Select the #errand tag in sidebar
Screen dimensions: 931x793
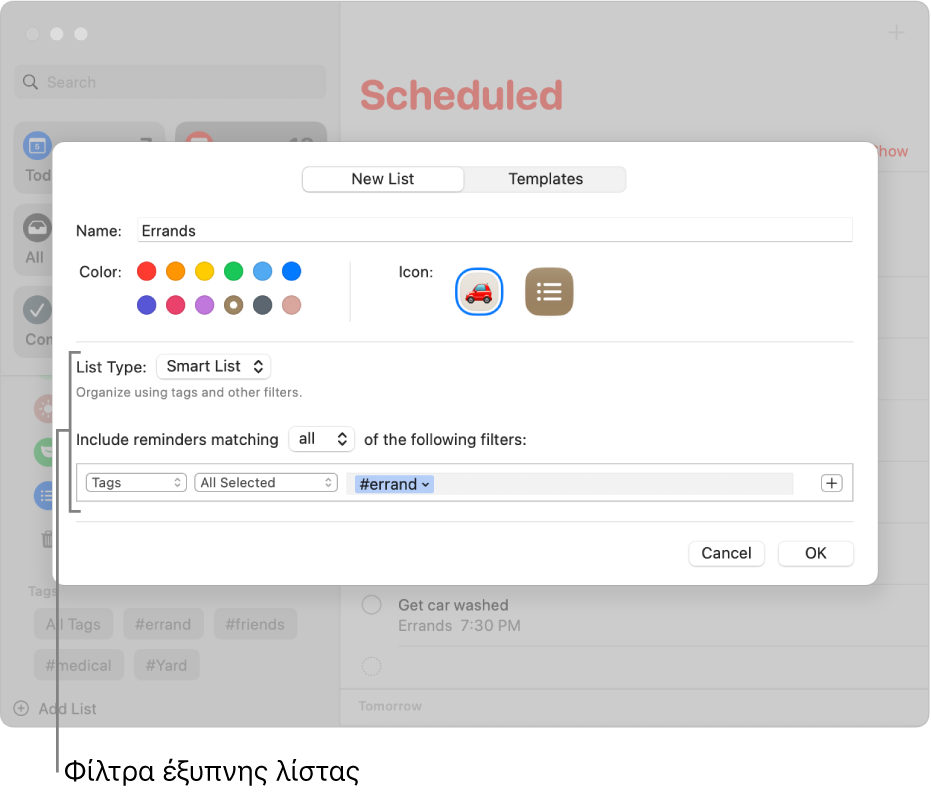[x=163, y=624]
